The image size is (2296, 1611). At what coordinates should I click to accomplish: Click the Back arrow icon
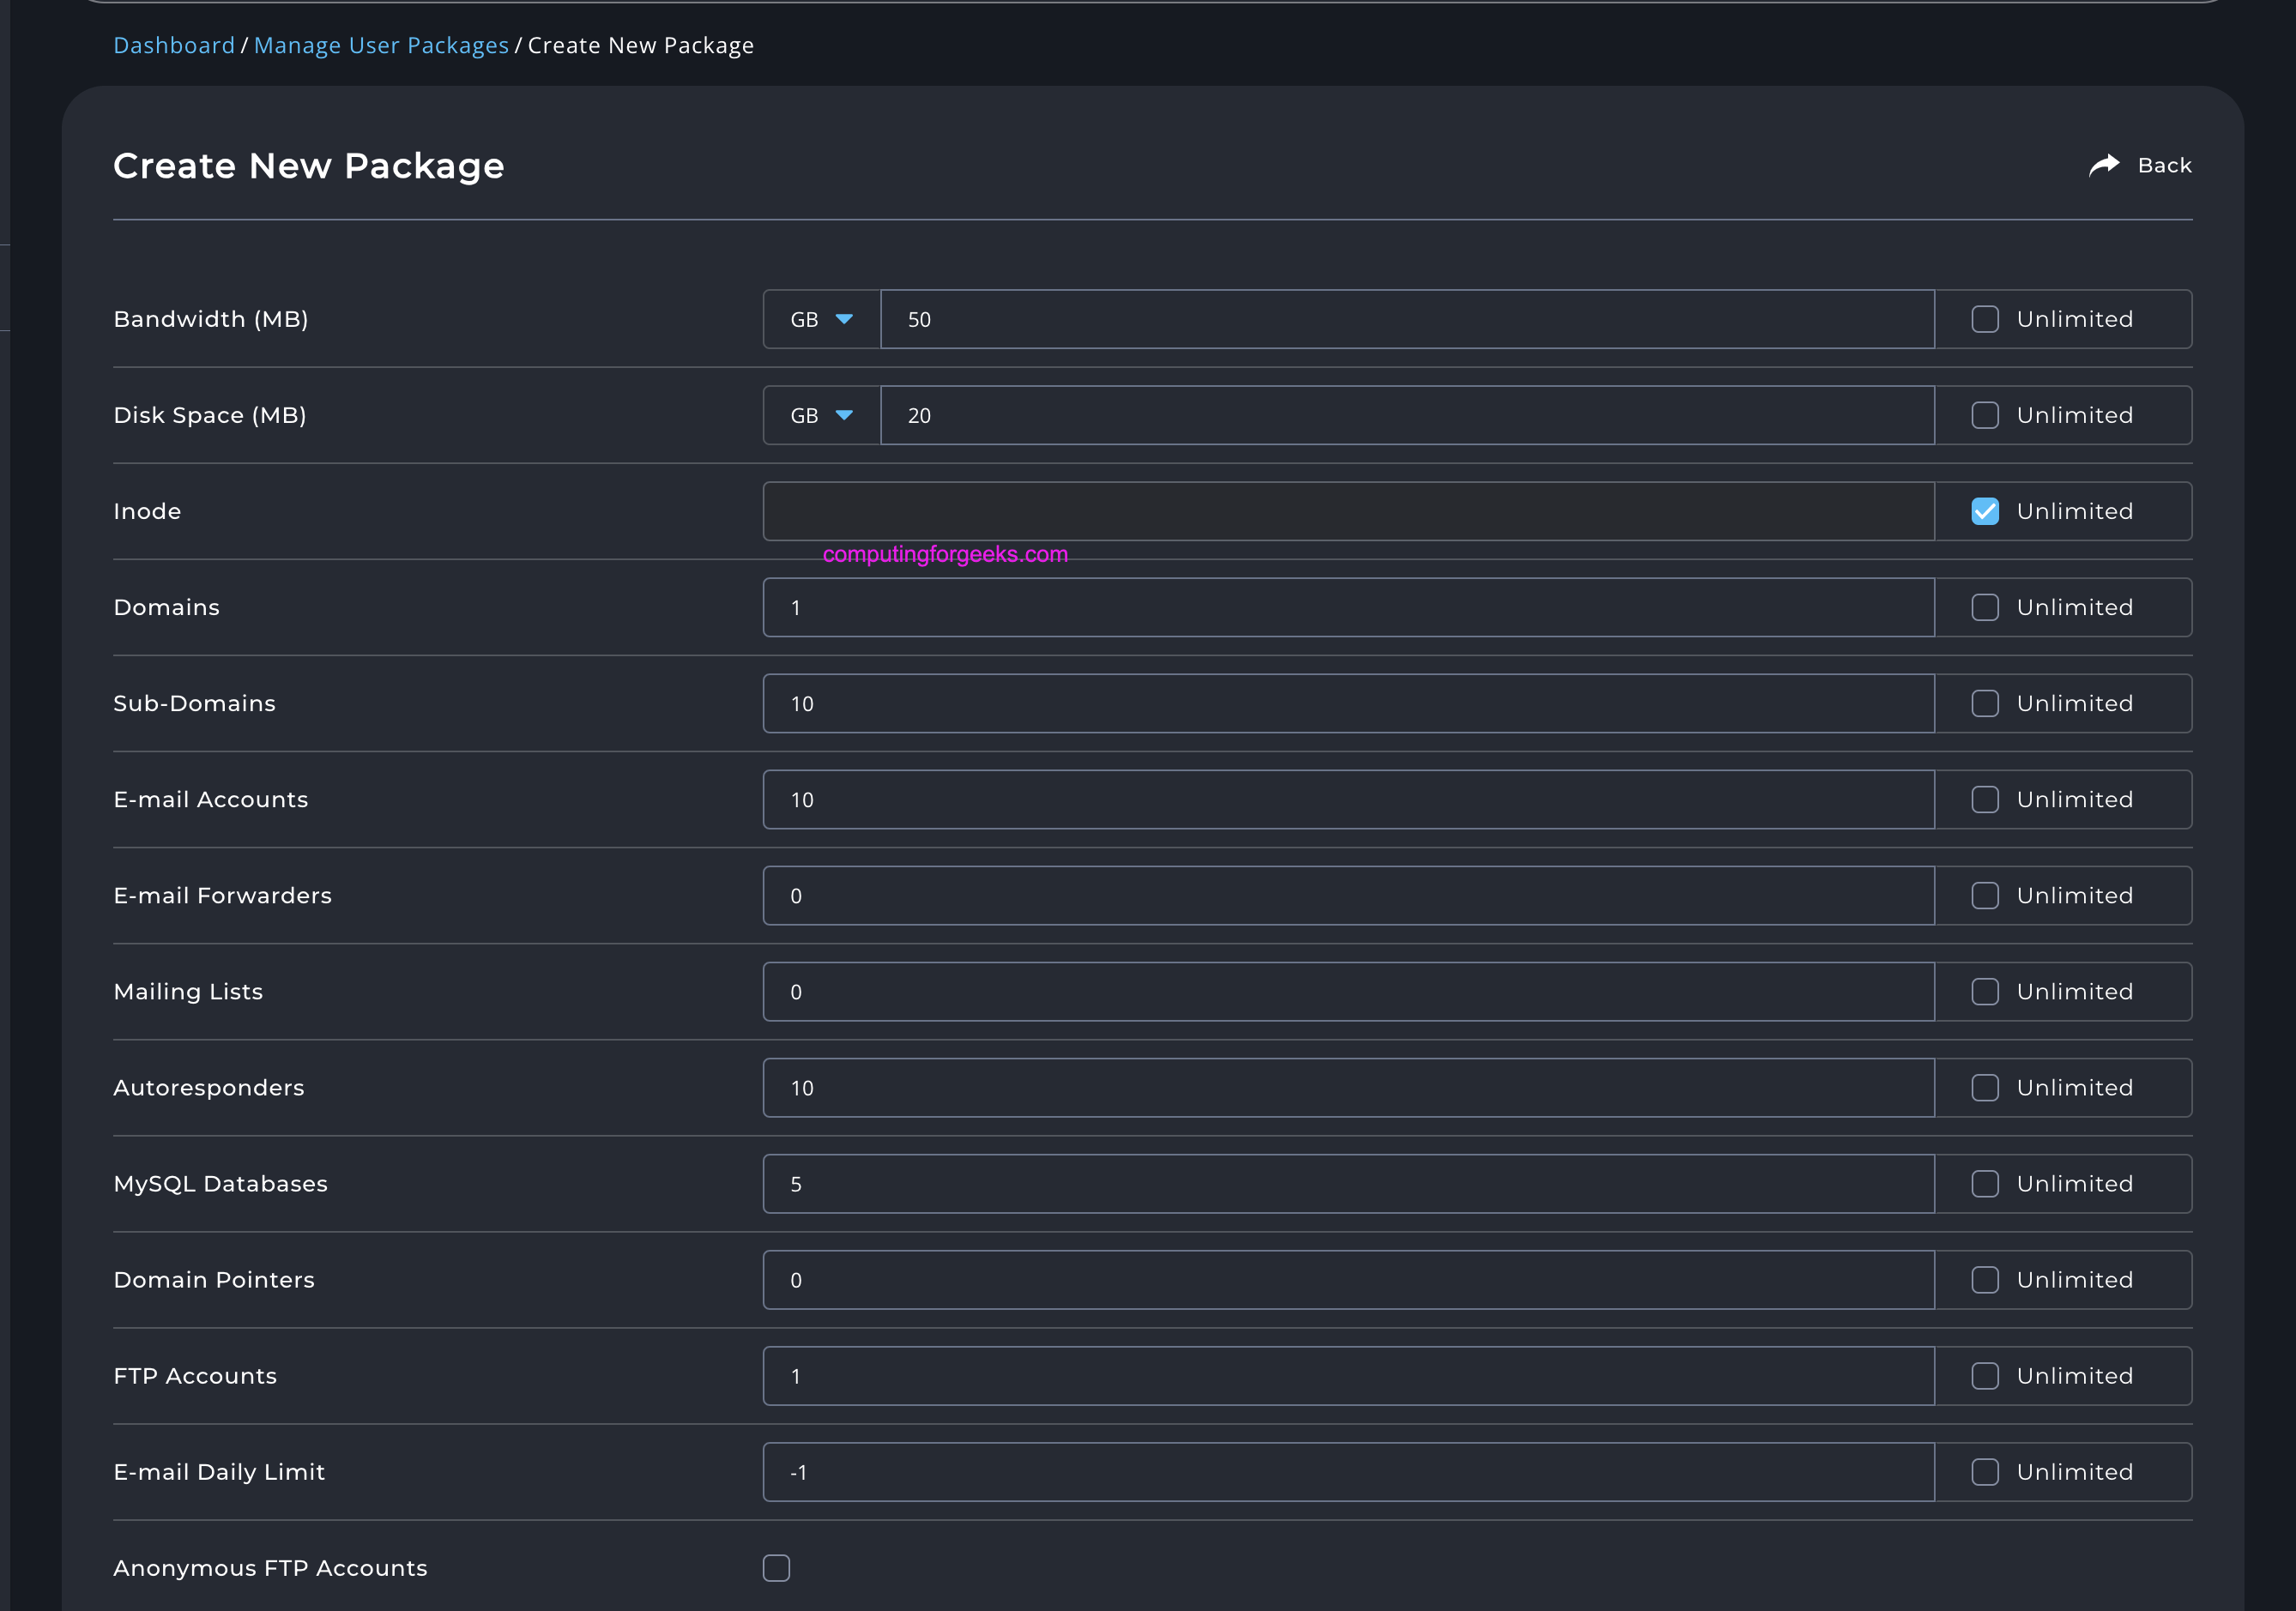(x=2104, y=165)
